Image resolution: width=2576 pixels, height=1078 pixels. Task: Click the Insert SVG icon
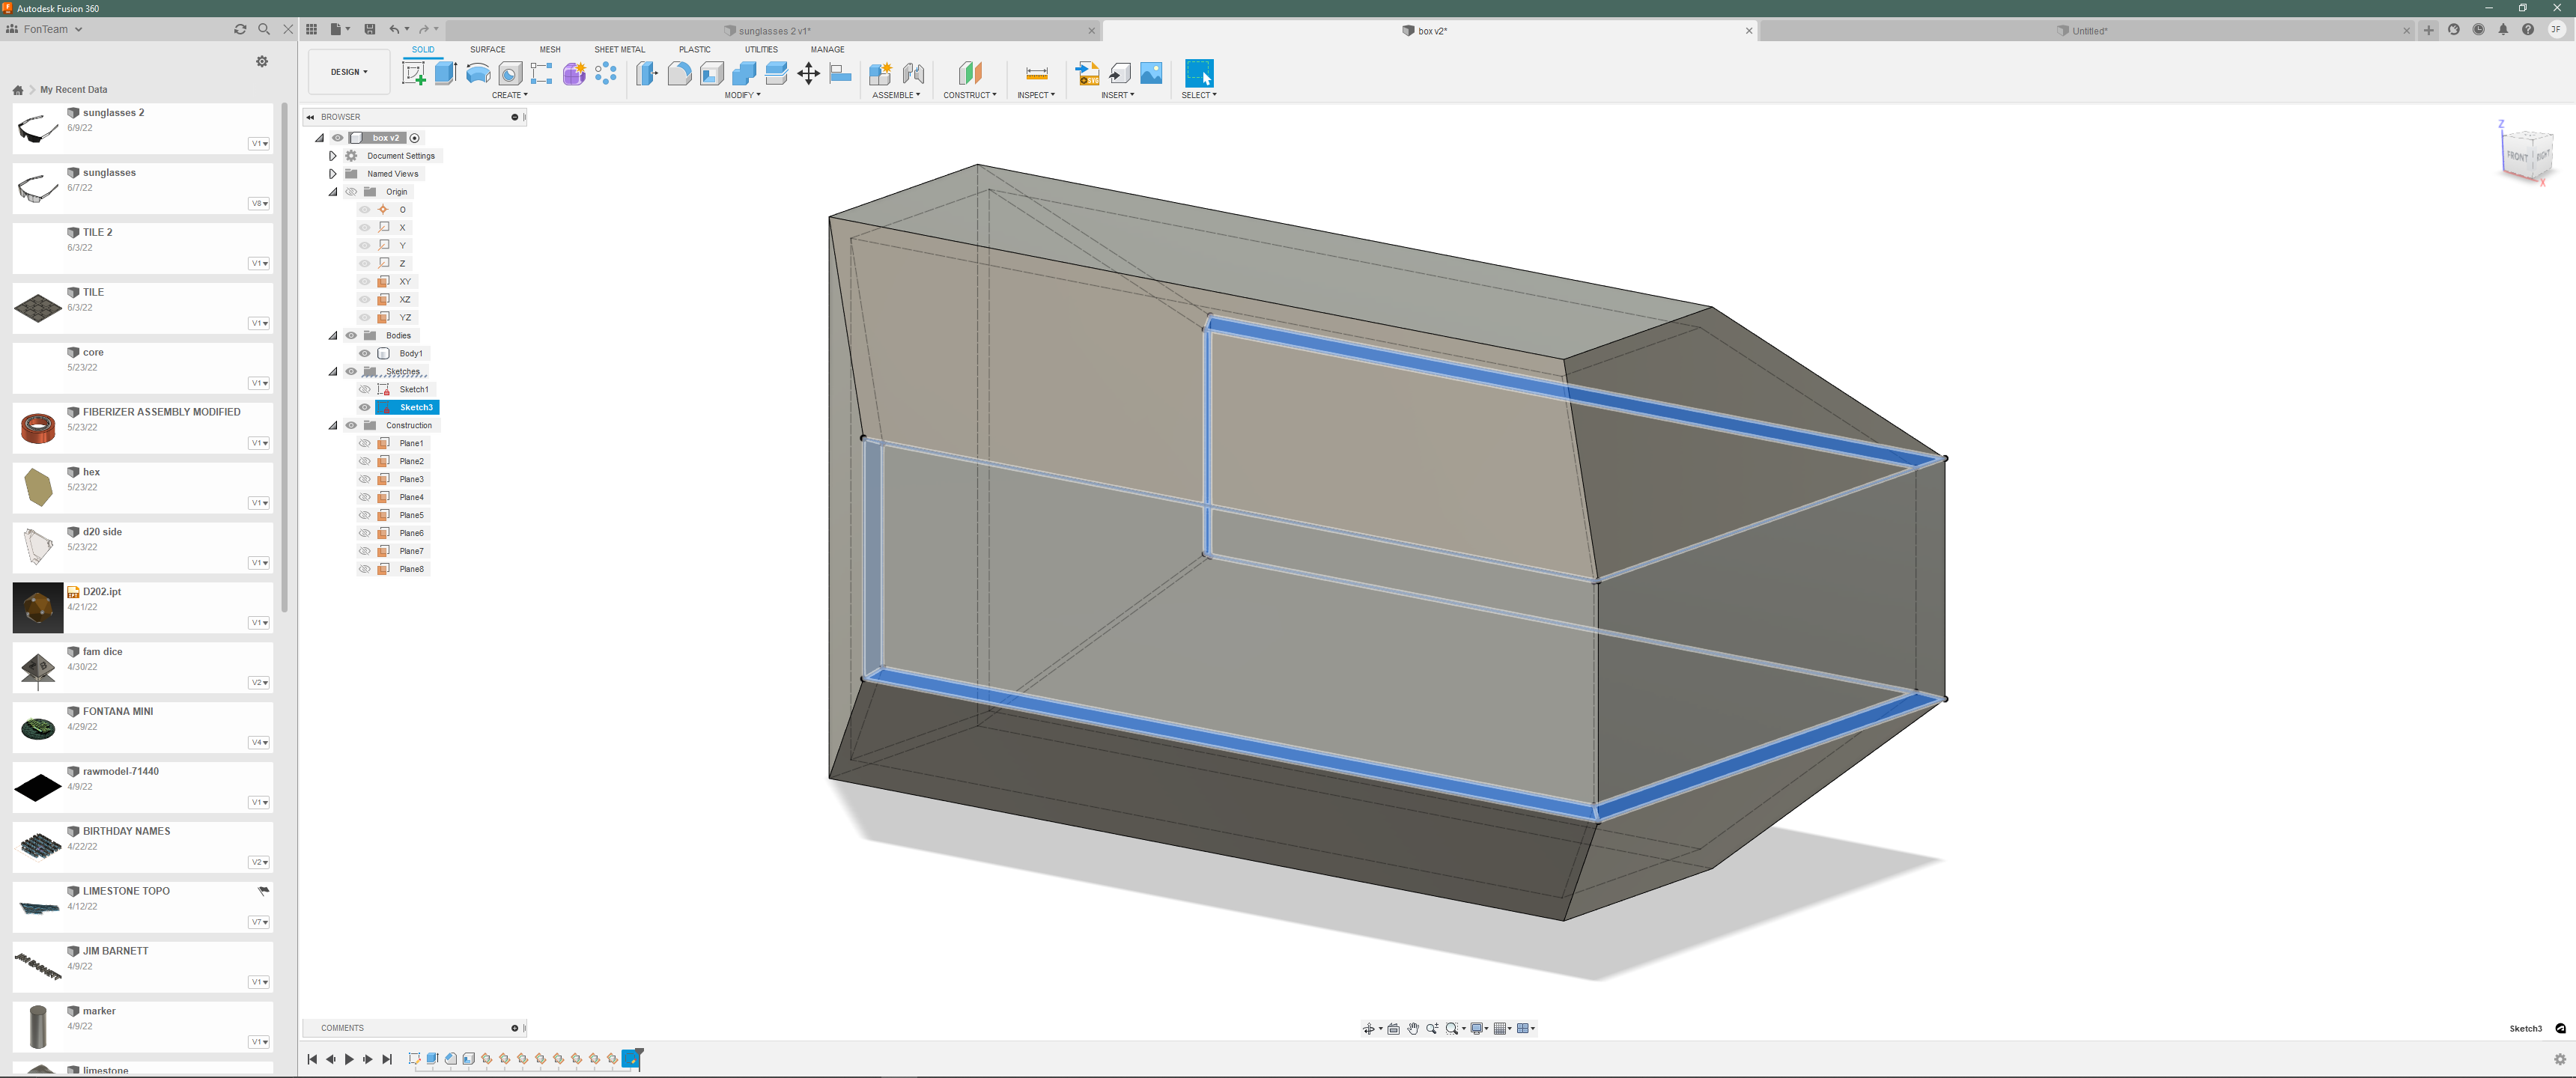click(x=1086, y=73)
